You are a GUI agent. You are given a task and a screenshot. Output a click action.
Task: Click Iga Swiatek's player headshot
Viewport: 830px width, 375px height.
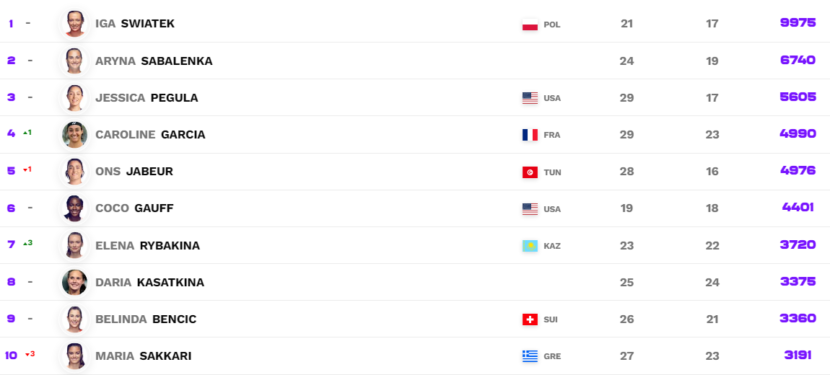click(x=75, y=24)
